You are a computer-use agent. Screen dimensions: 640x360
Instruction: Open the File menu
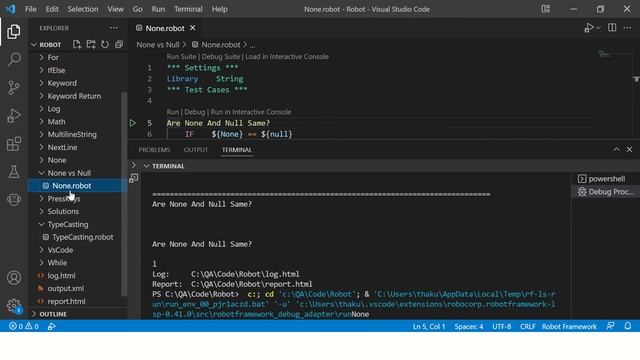coord(31,9)
